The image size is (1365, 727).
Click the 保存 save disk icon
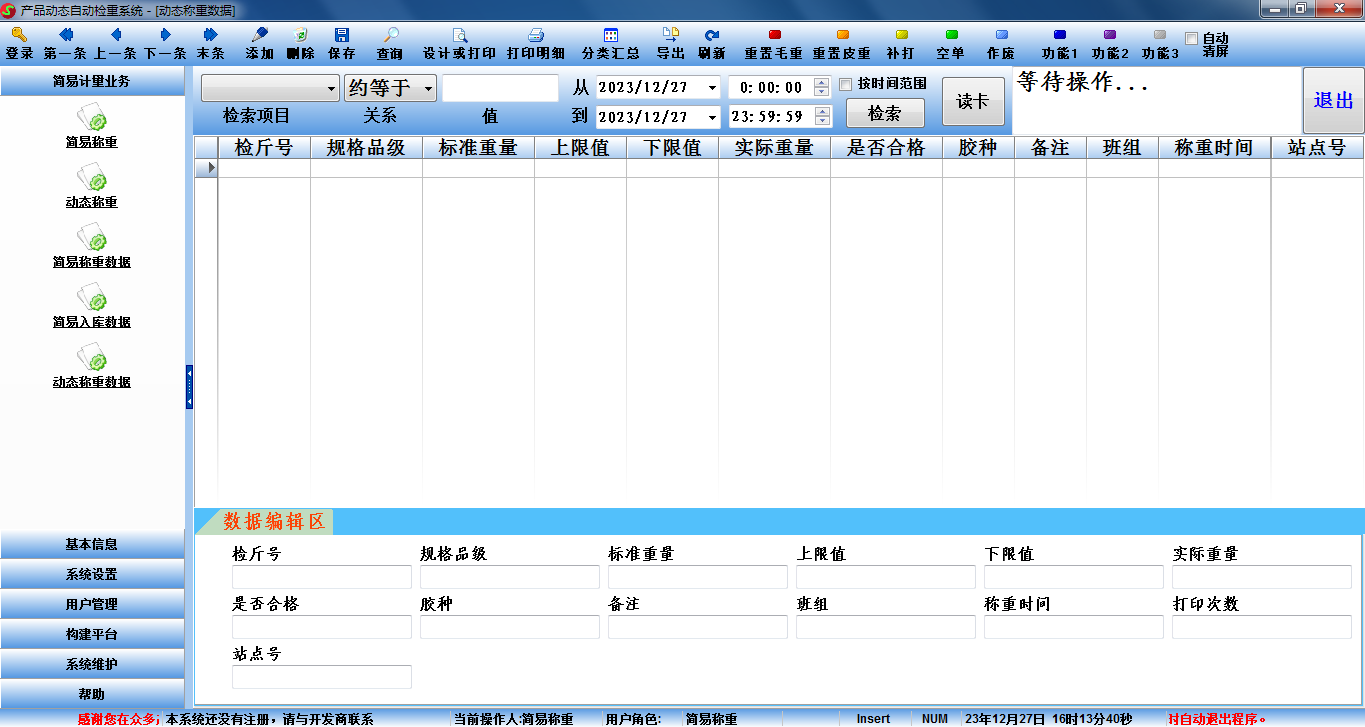[x=342, y=35]
